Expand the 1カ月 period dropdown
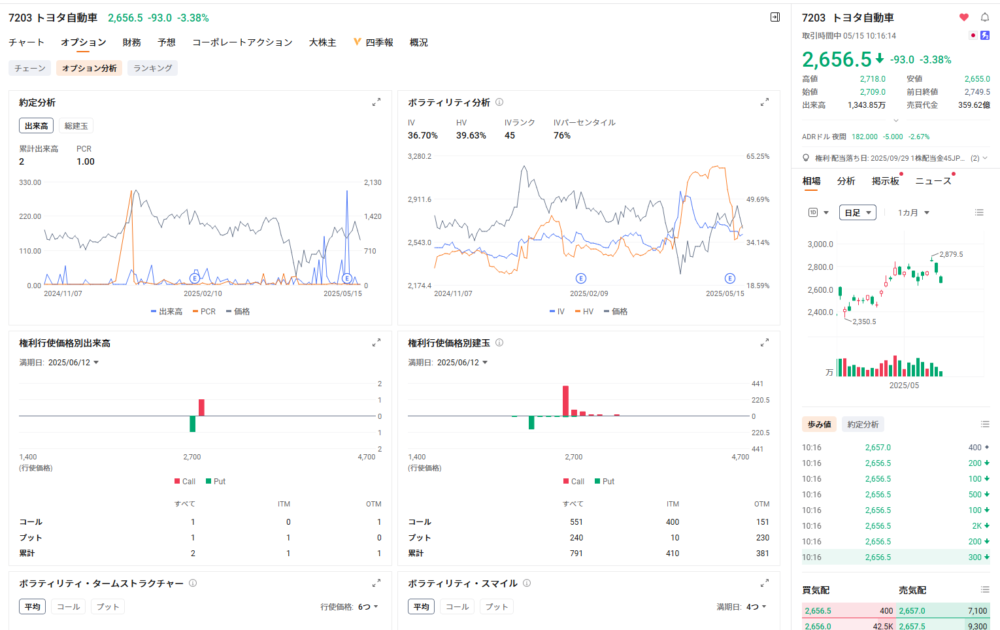 coord(913,212)
